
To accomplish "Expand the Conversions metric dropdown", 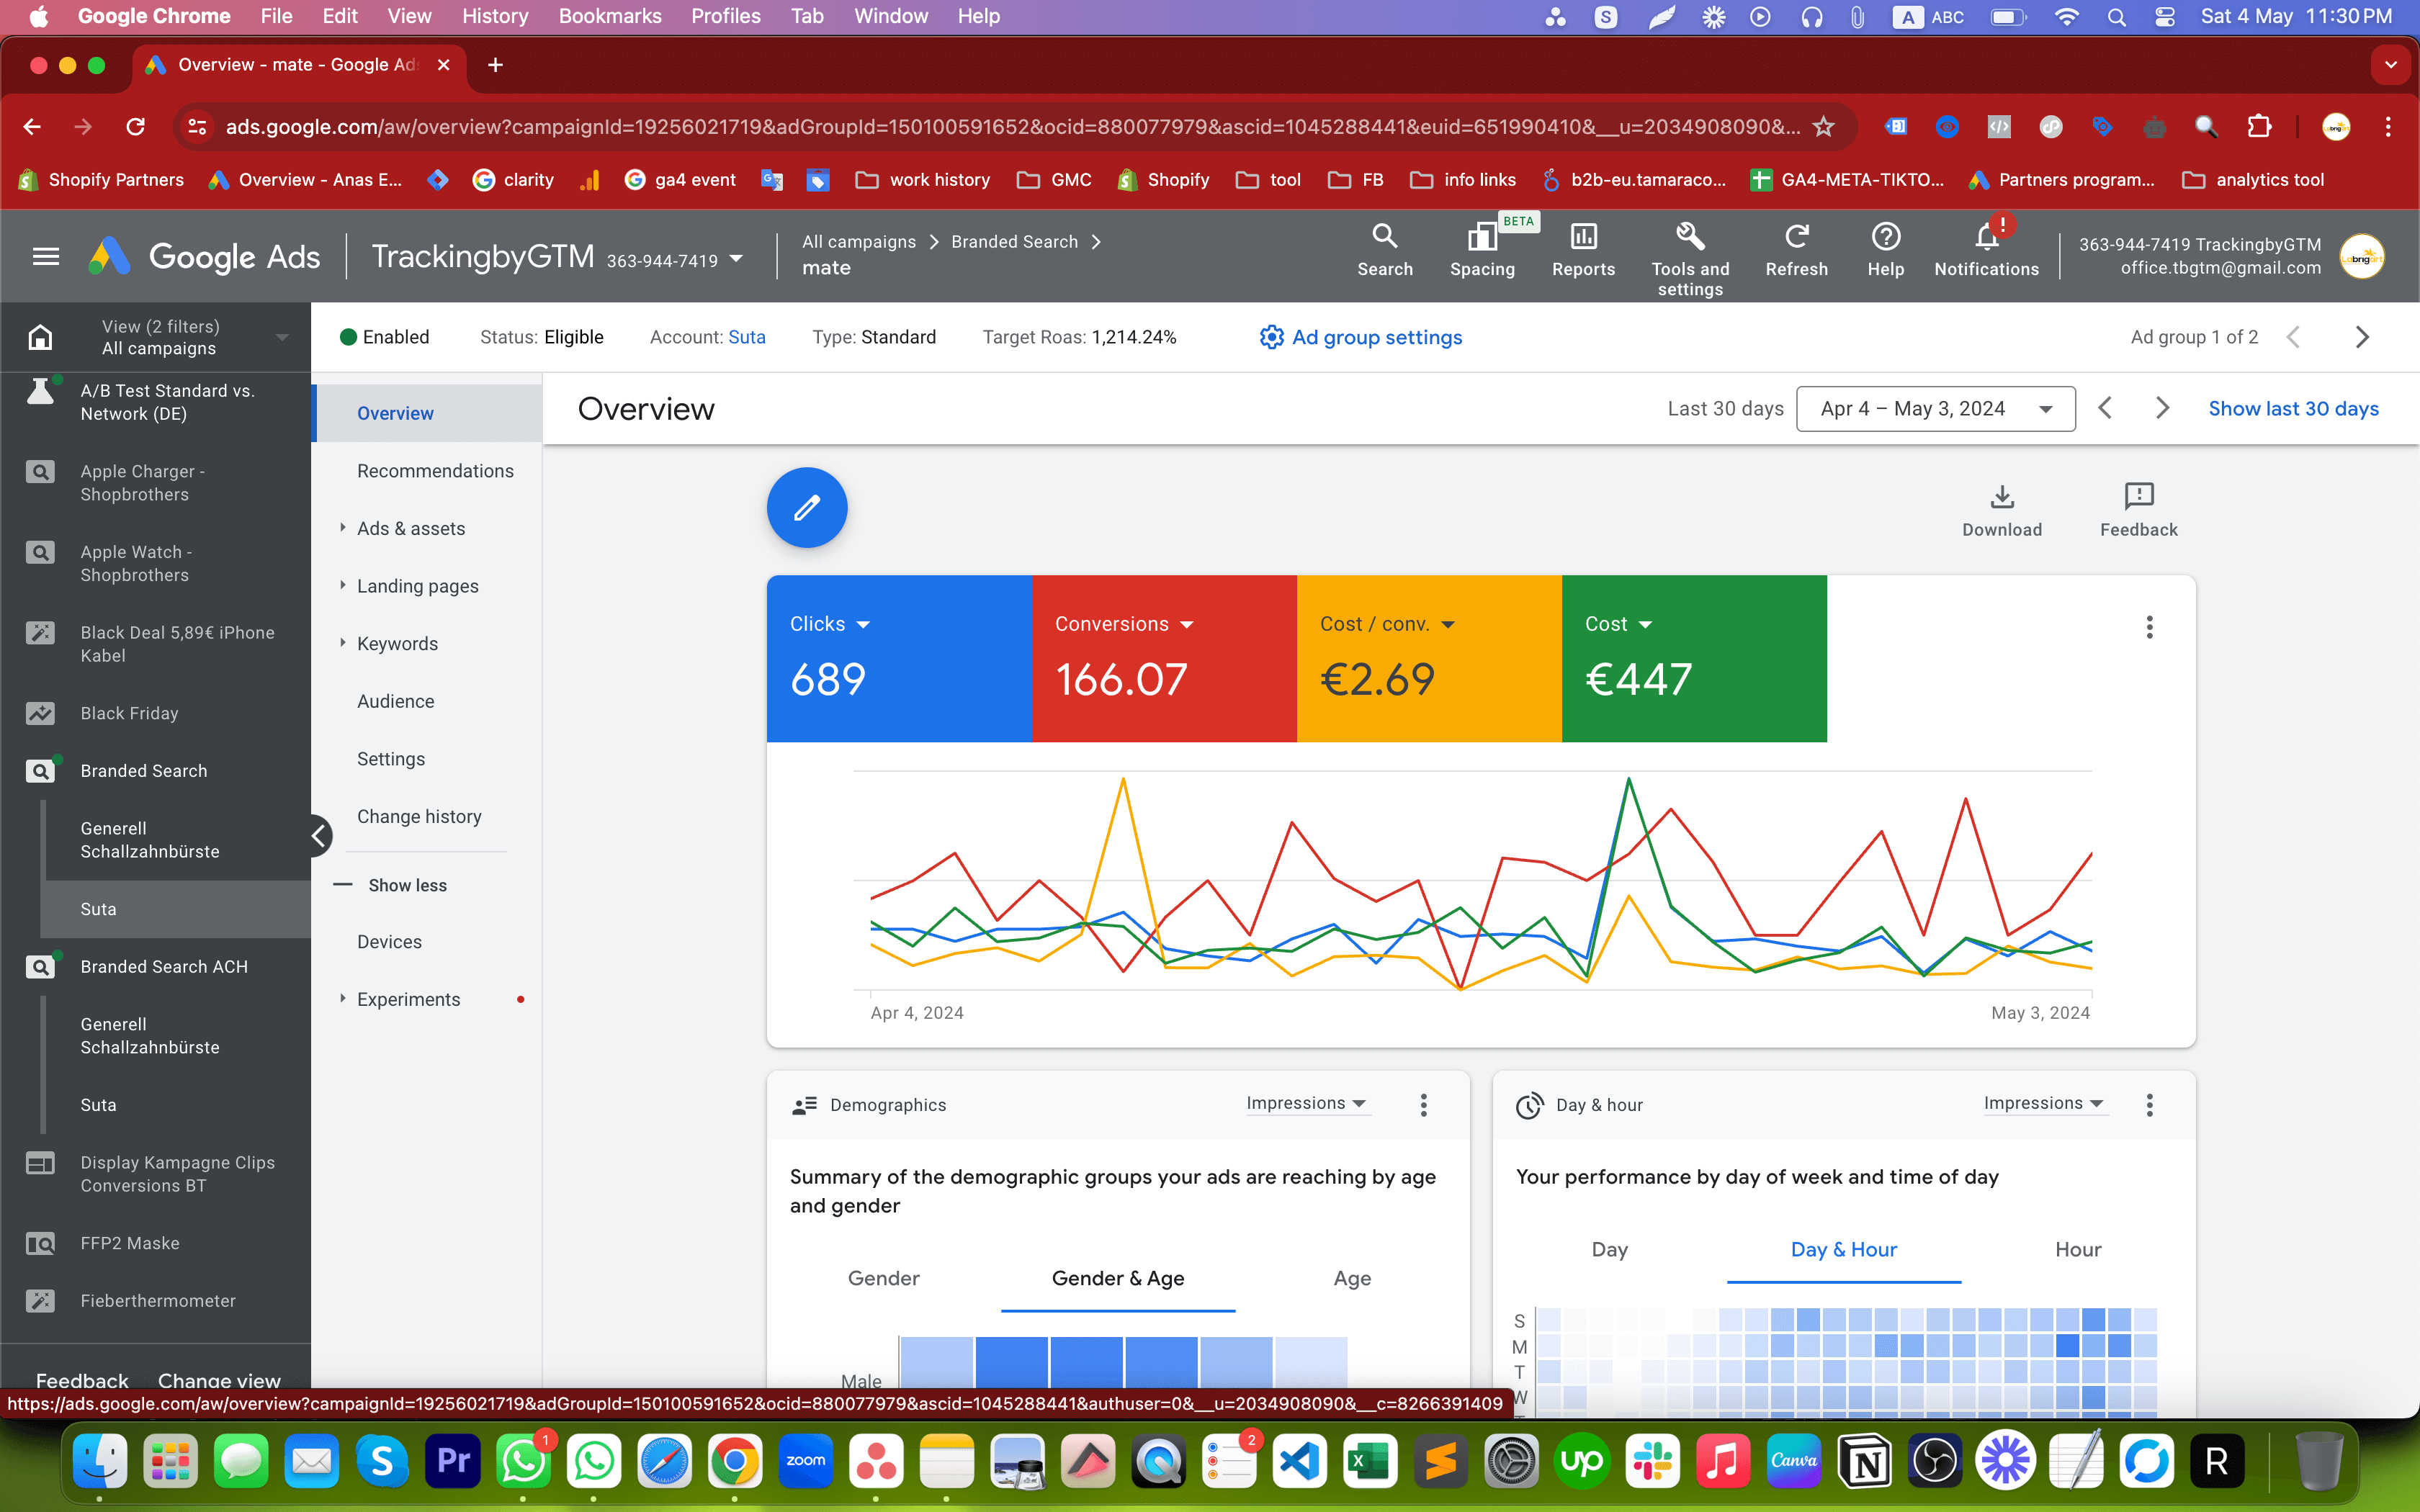I will pos(1188,624).
